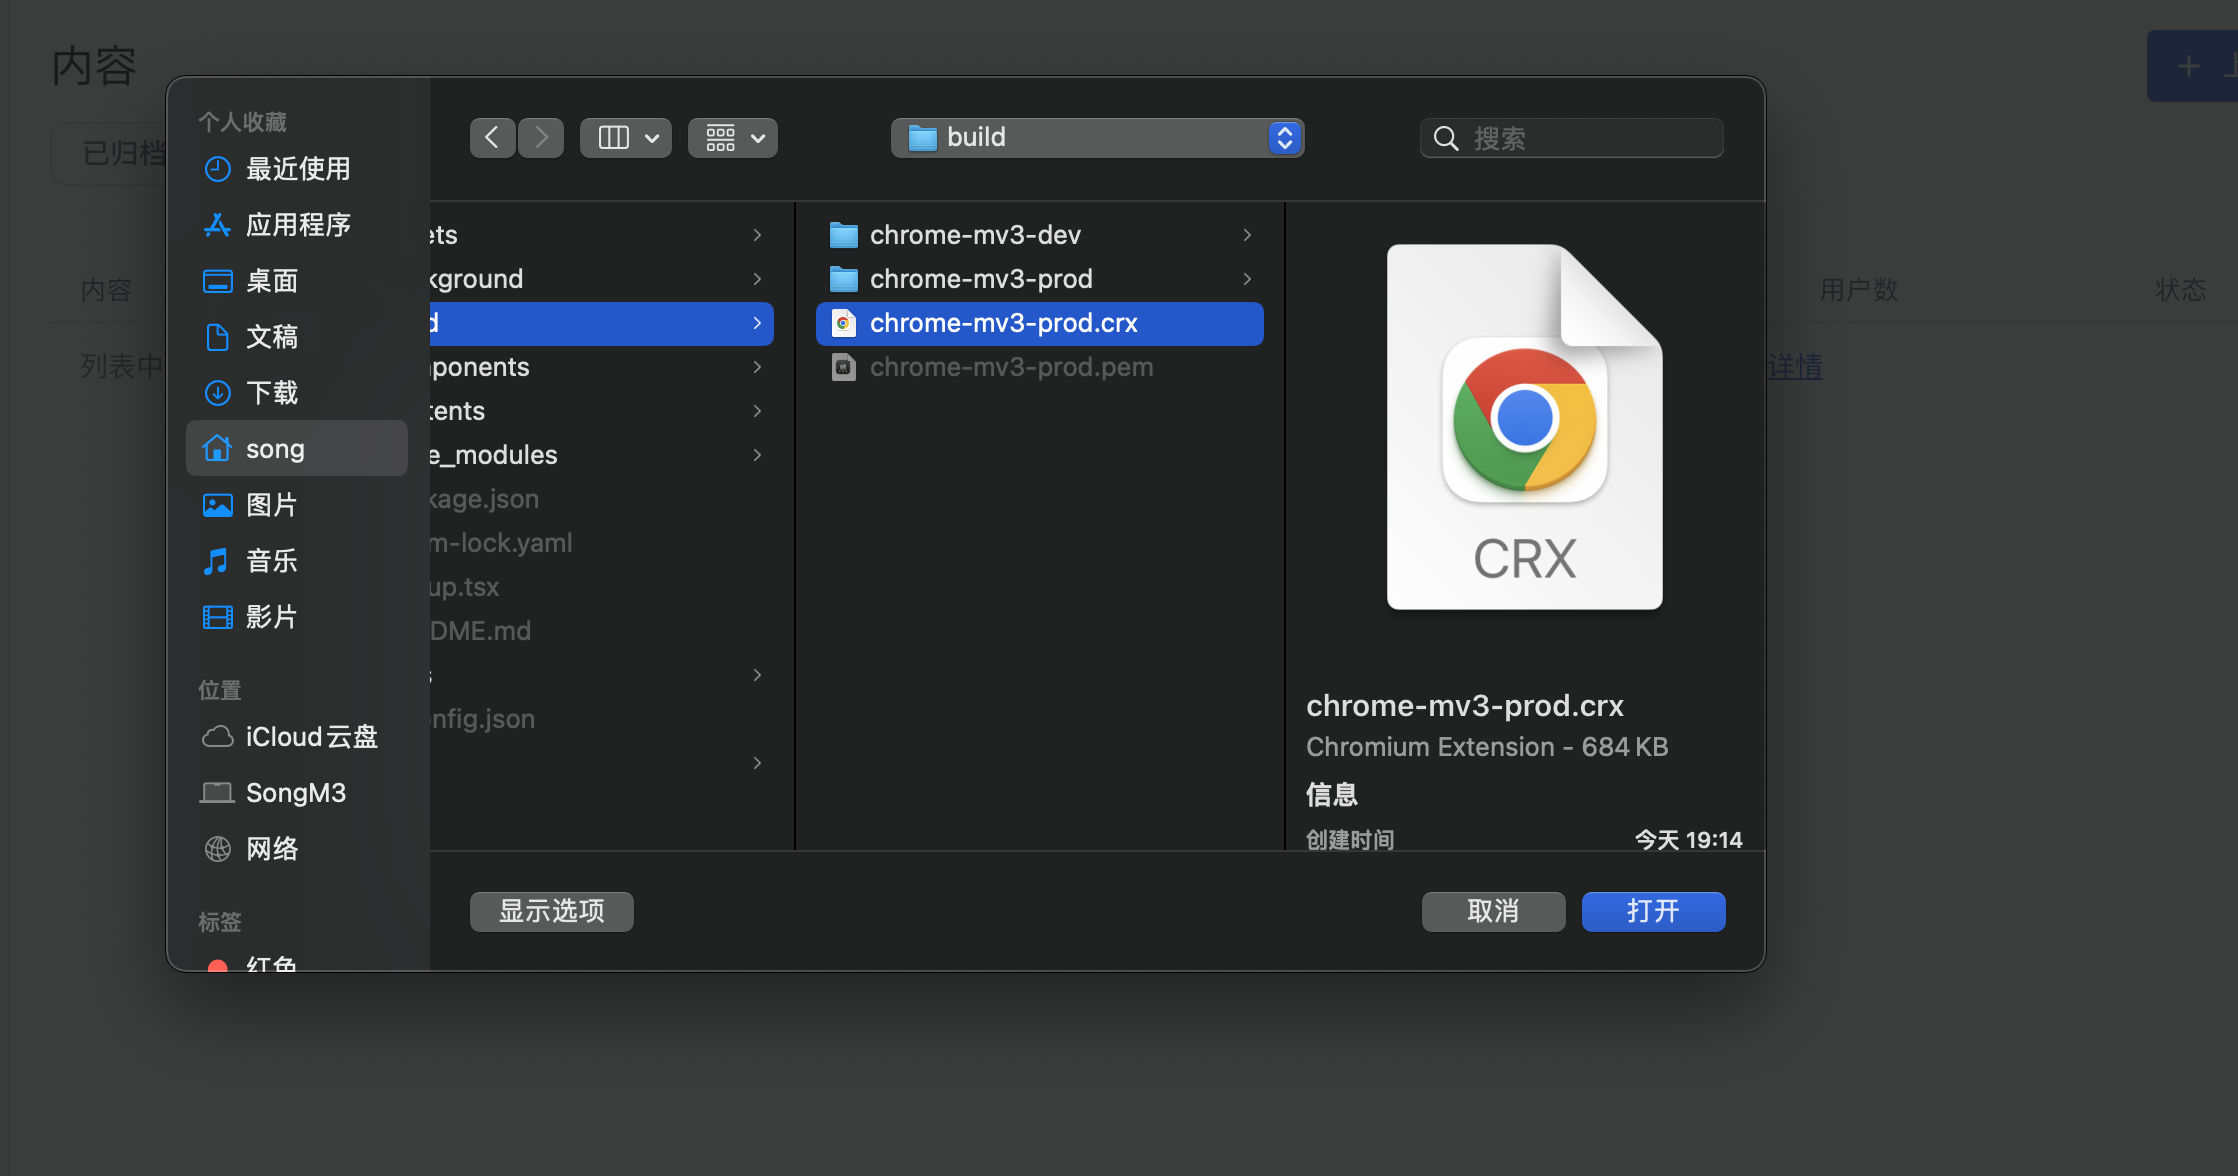The image size is (2238, 1176).
Task: Select the SongM3 computer location
Action: click(295, 793)
